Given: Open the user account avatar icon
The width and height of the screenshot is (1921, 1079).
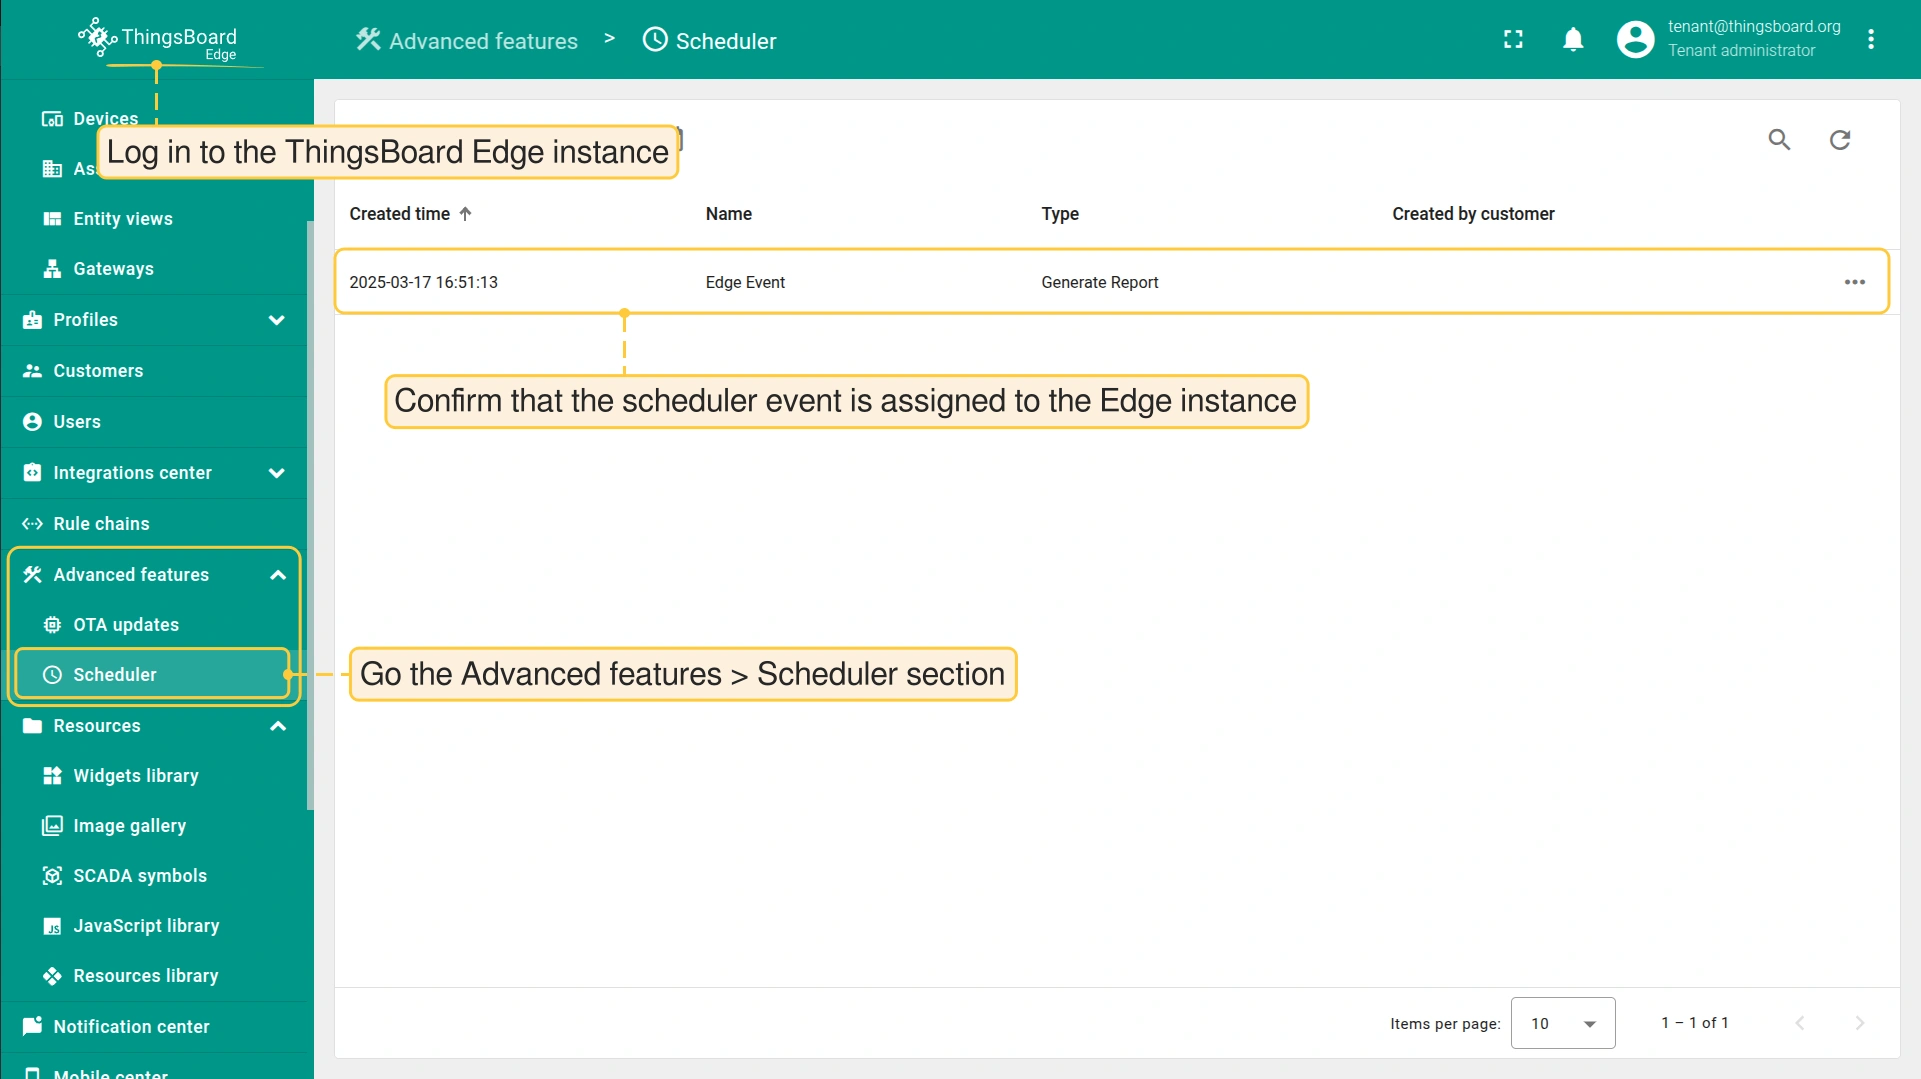Looking at the screenshot, I should point(1635,40).
